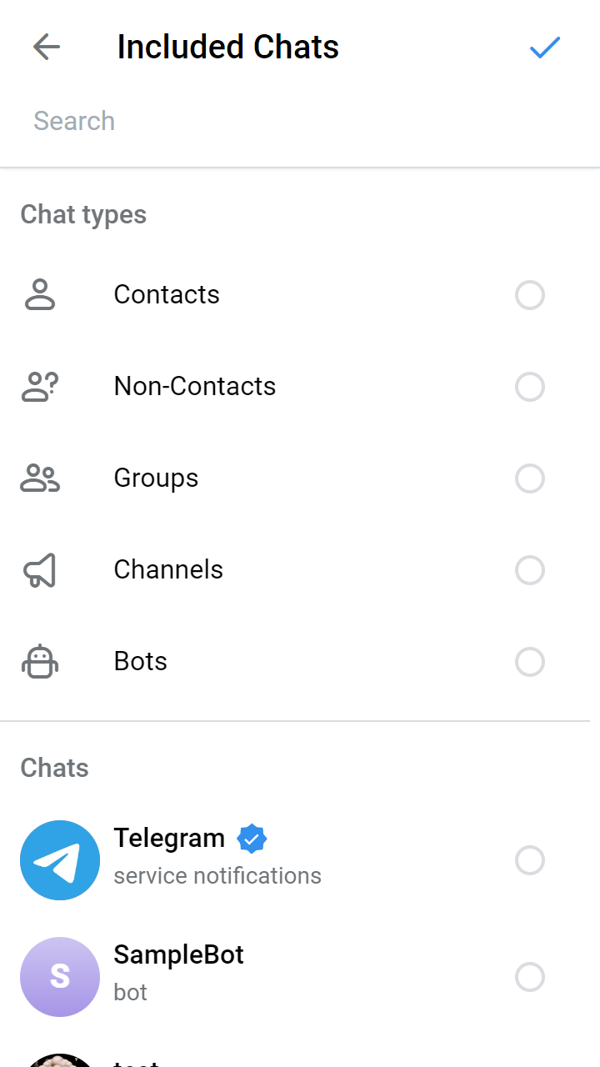Include the Telegram chat via its radio button

tap(530, 860)
